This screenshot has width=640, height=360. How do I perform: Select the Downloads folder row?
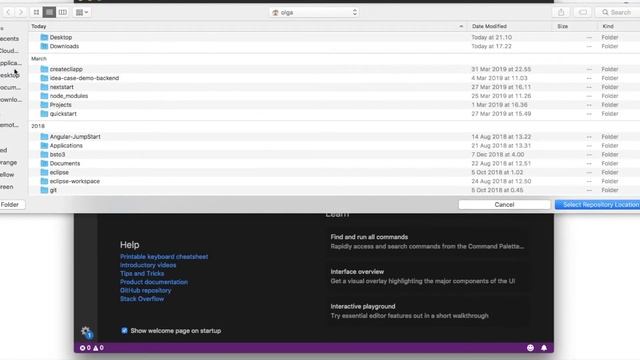tap(335, 46)
